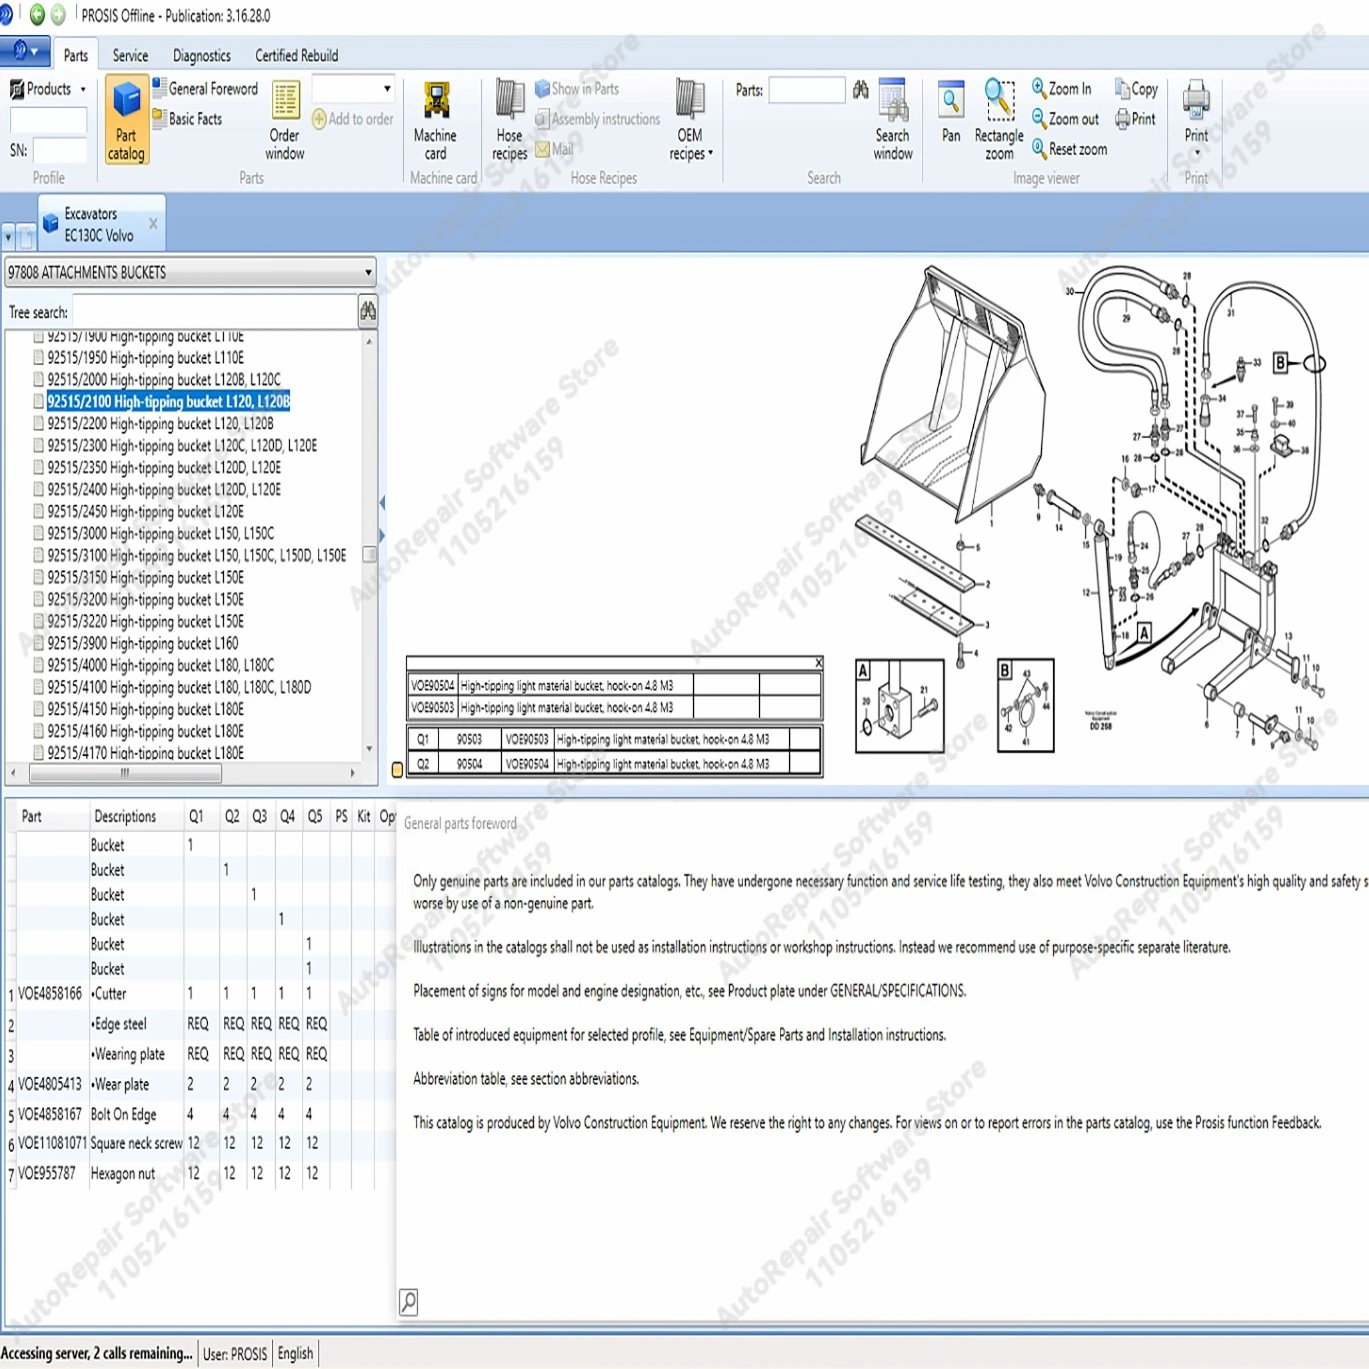Open the Search window
The height and width of the screenshot is (1369, 1369).
tap(892, 120)
